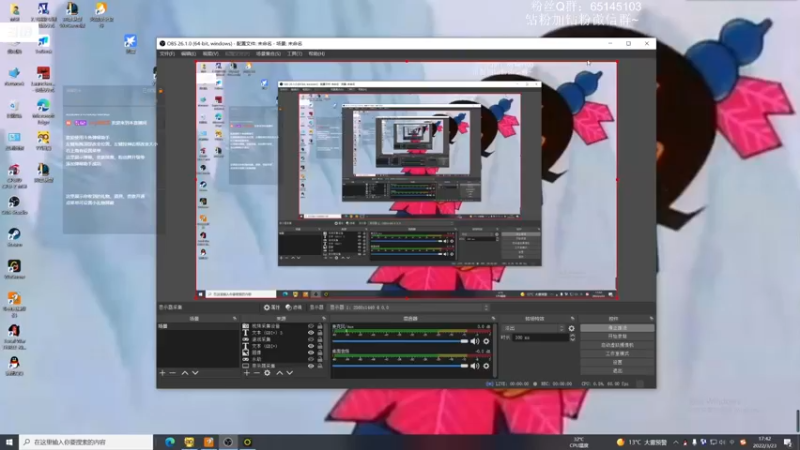
Task: Move scene up in Scenes dock
Action: [185, 373]
